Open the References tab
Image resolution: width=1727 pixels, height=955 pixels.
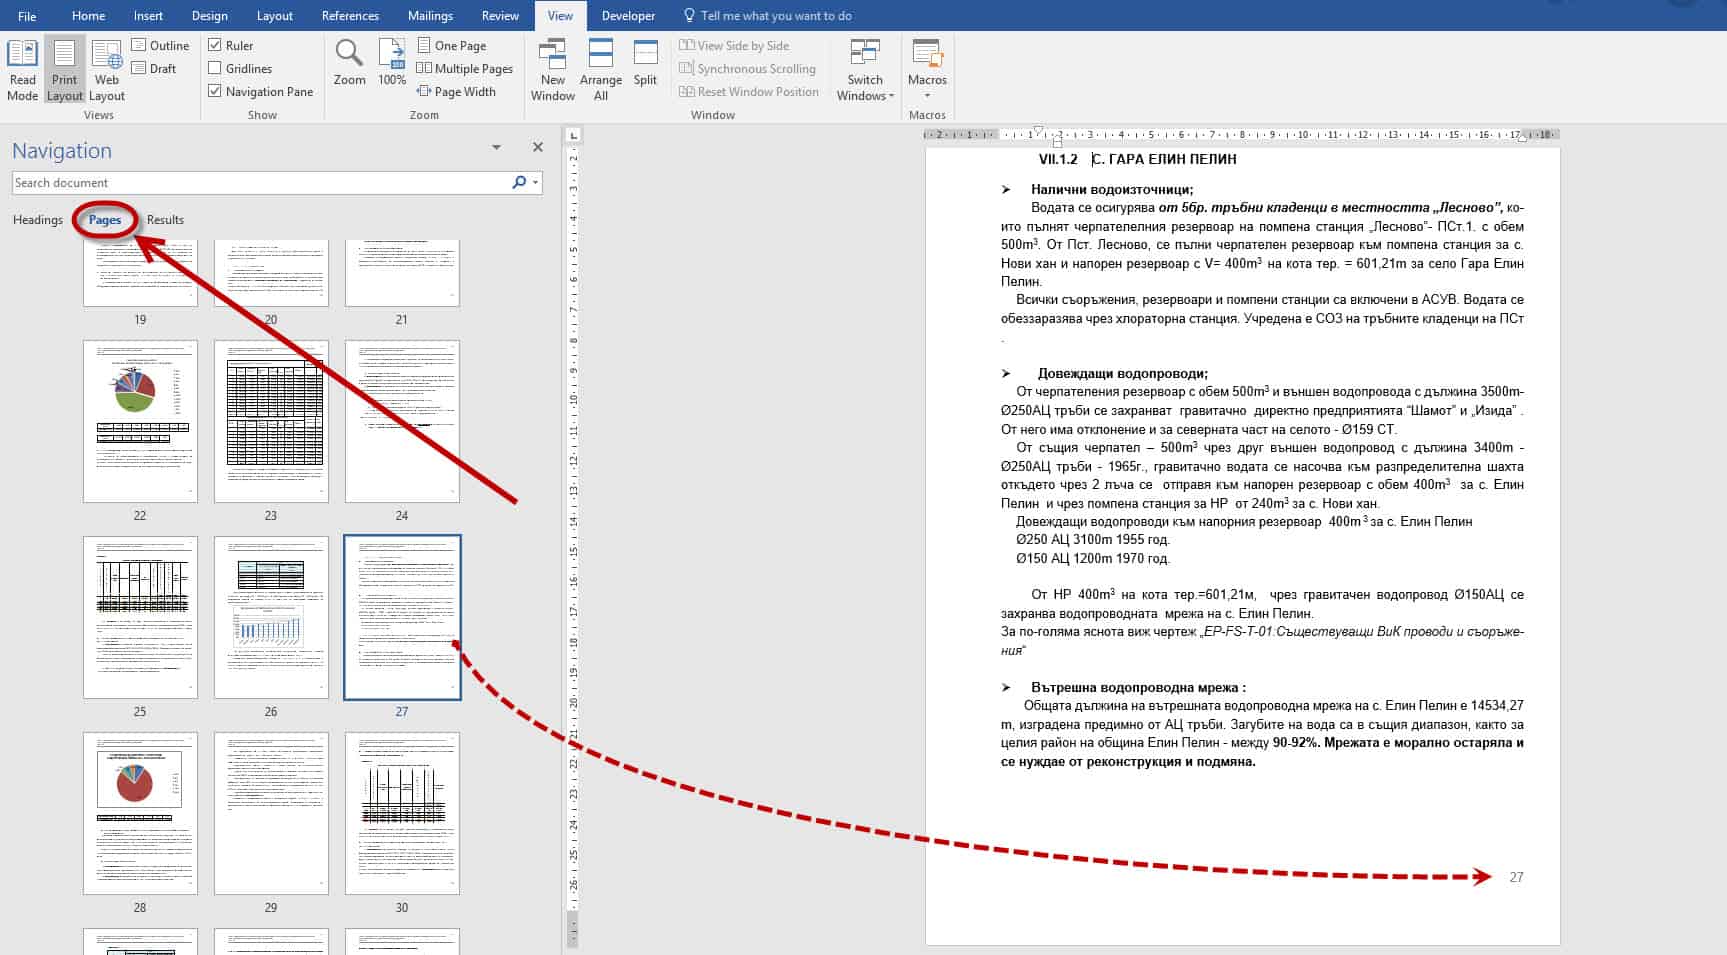pos(350,15)
